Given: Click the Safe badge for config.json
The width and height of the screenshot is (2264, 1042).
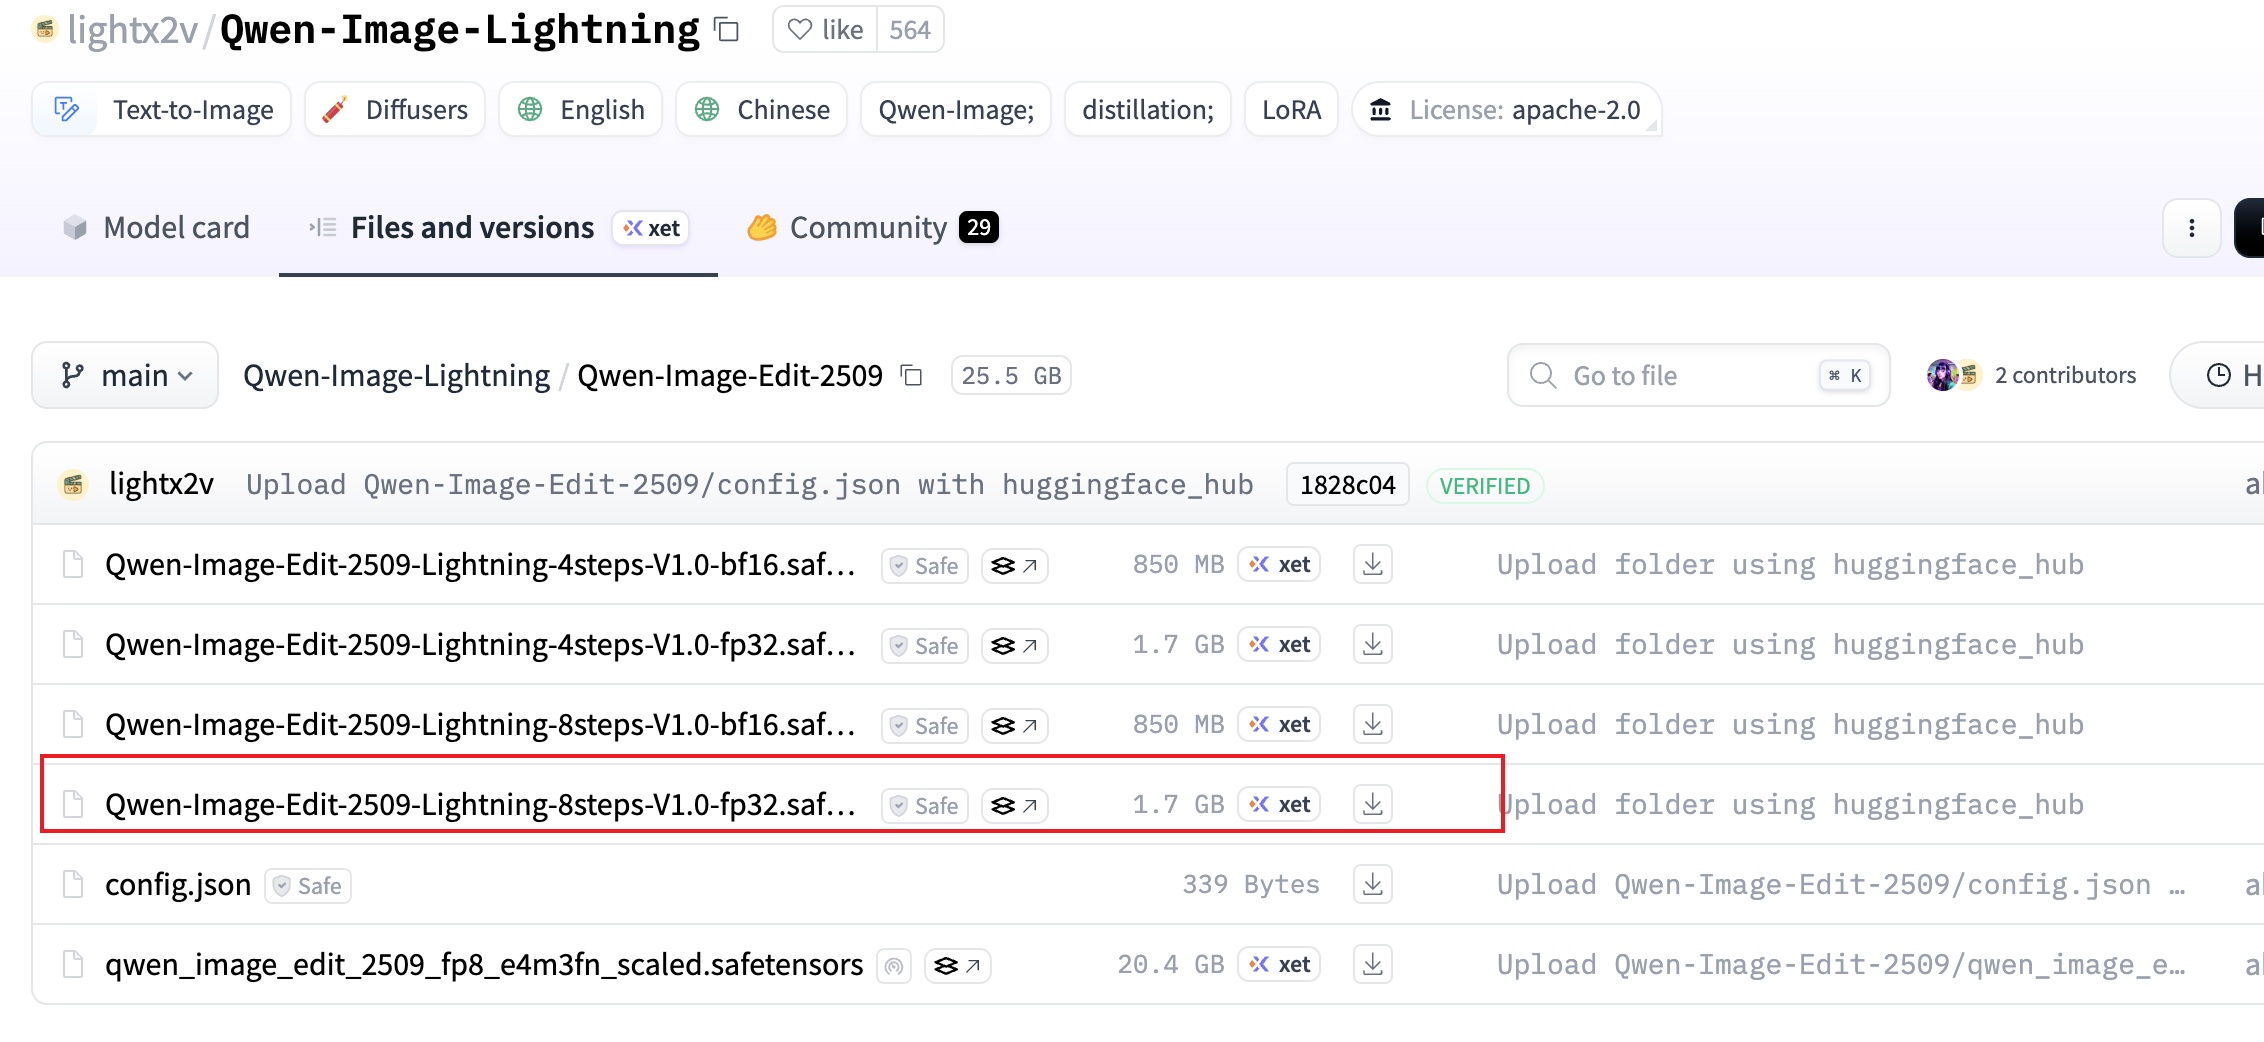Looking at the screenshot, I should point(308,885).
